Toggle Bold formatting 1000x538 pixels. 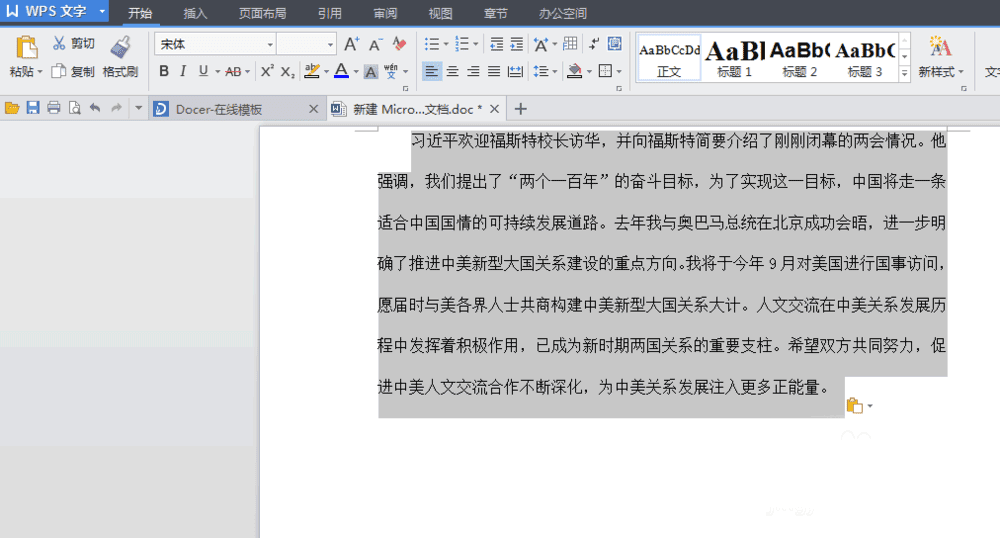pos(164,71)
